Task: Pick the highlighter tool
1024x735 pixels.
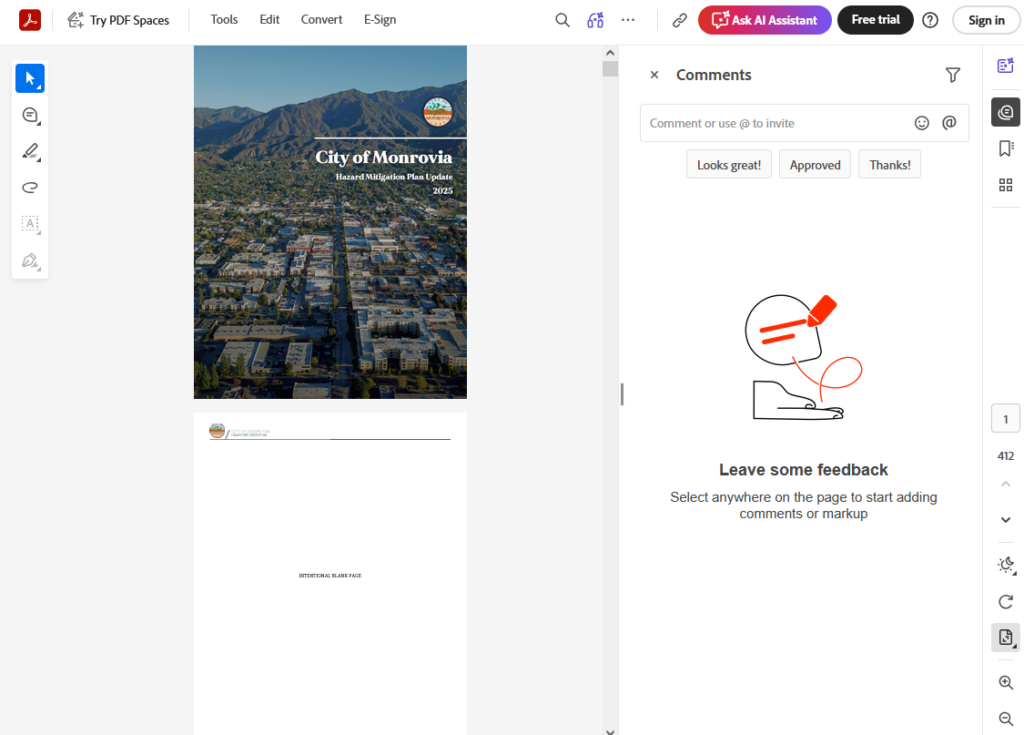Action: point(30,152)
